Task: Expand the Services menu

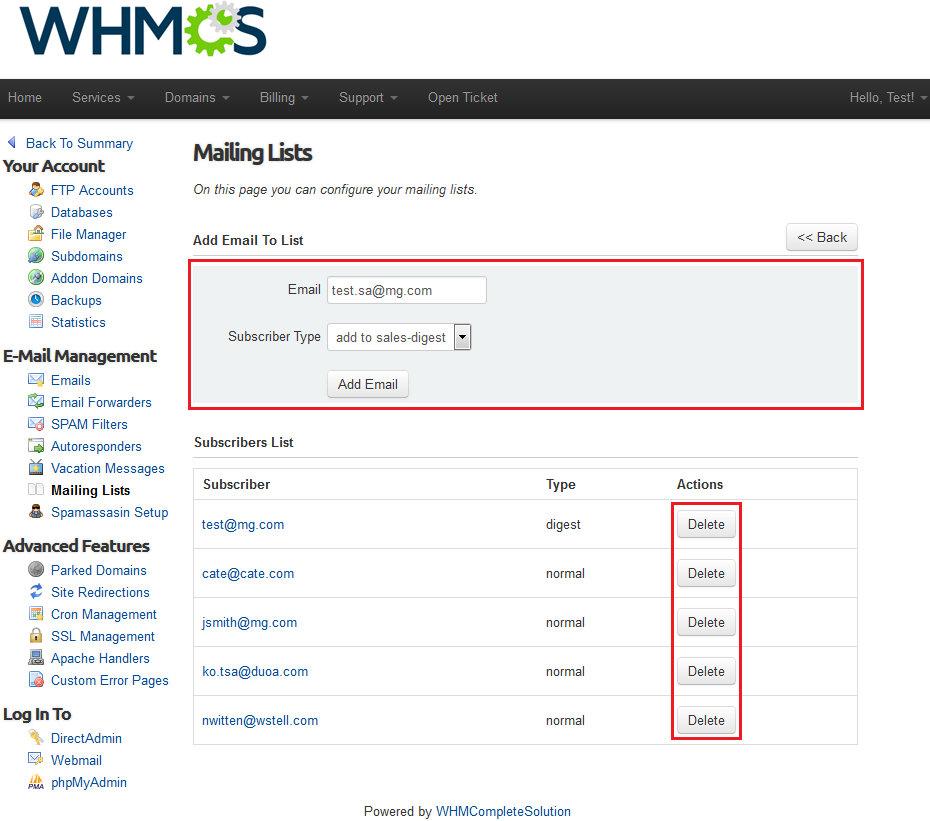Action: click(103, 98)
